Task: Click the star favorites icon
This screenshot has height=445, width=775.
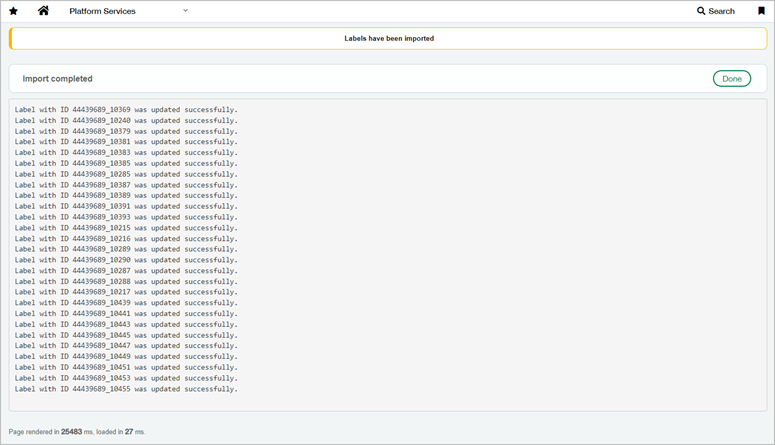Action: pos(13,11)
